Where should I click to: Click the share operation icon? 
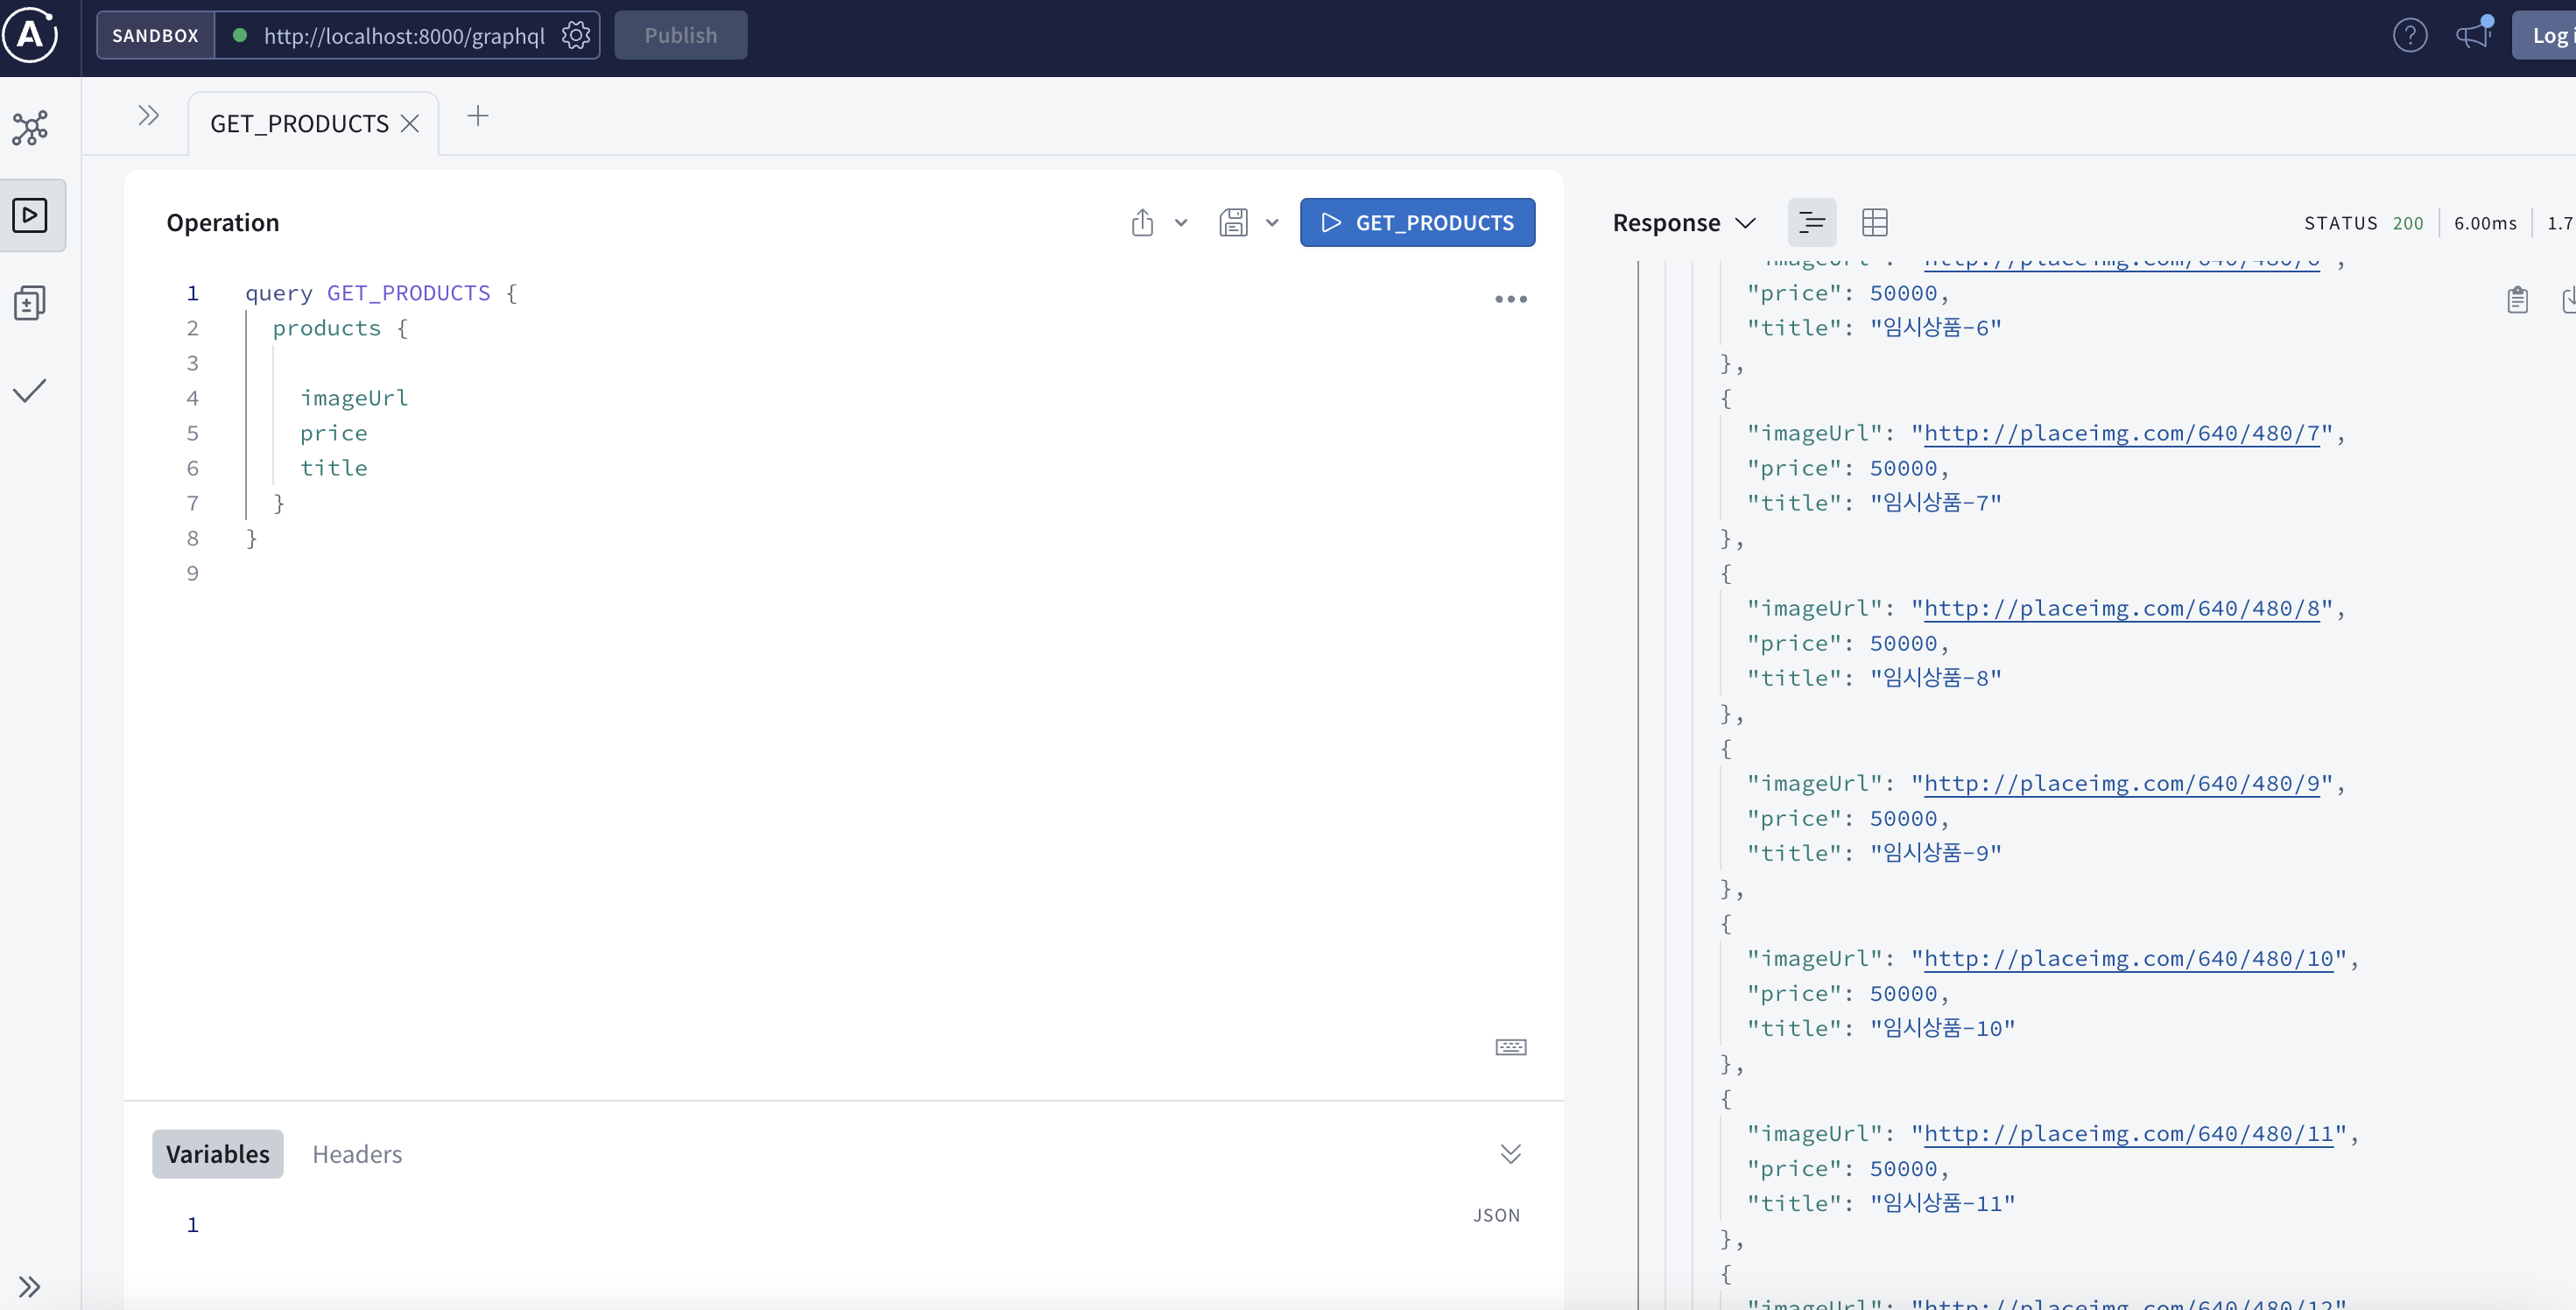tap(1142, 222)
